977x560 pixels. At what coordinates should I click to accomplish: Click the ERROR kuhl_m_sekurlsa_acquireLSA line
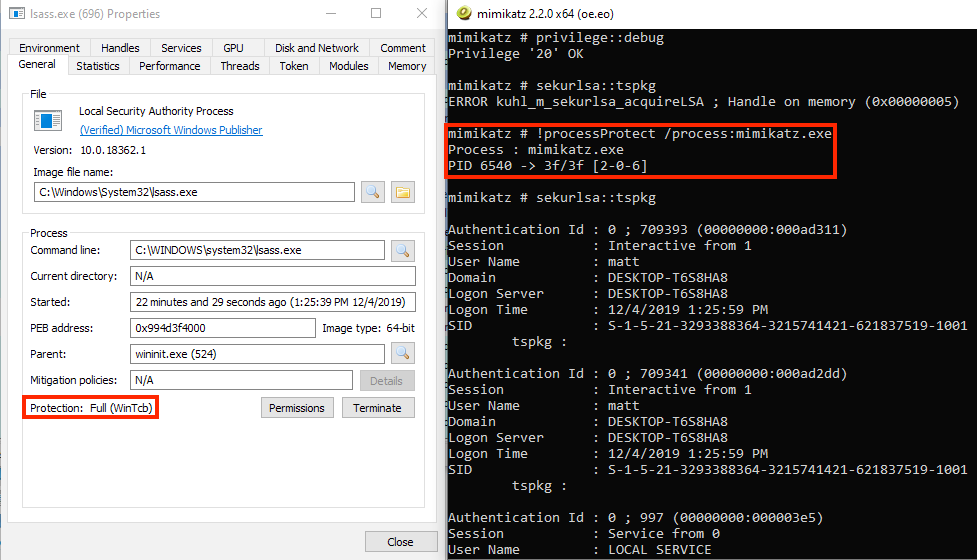click(703, 102)
